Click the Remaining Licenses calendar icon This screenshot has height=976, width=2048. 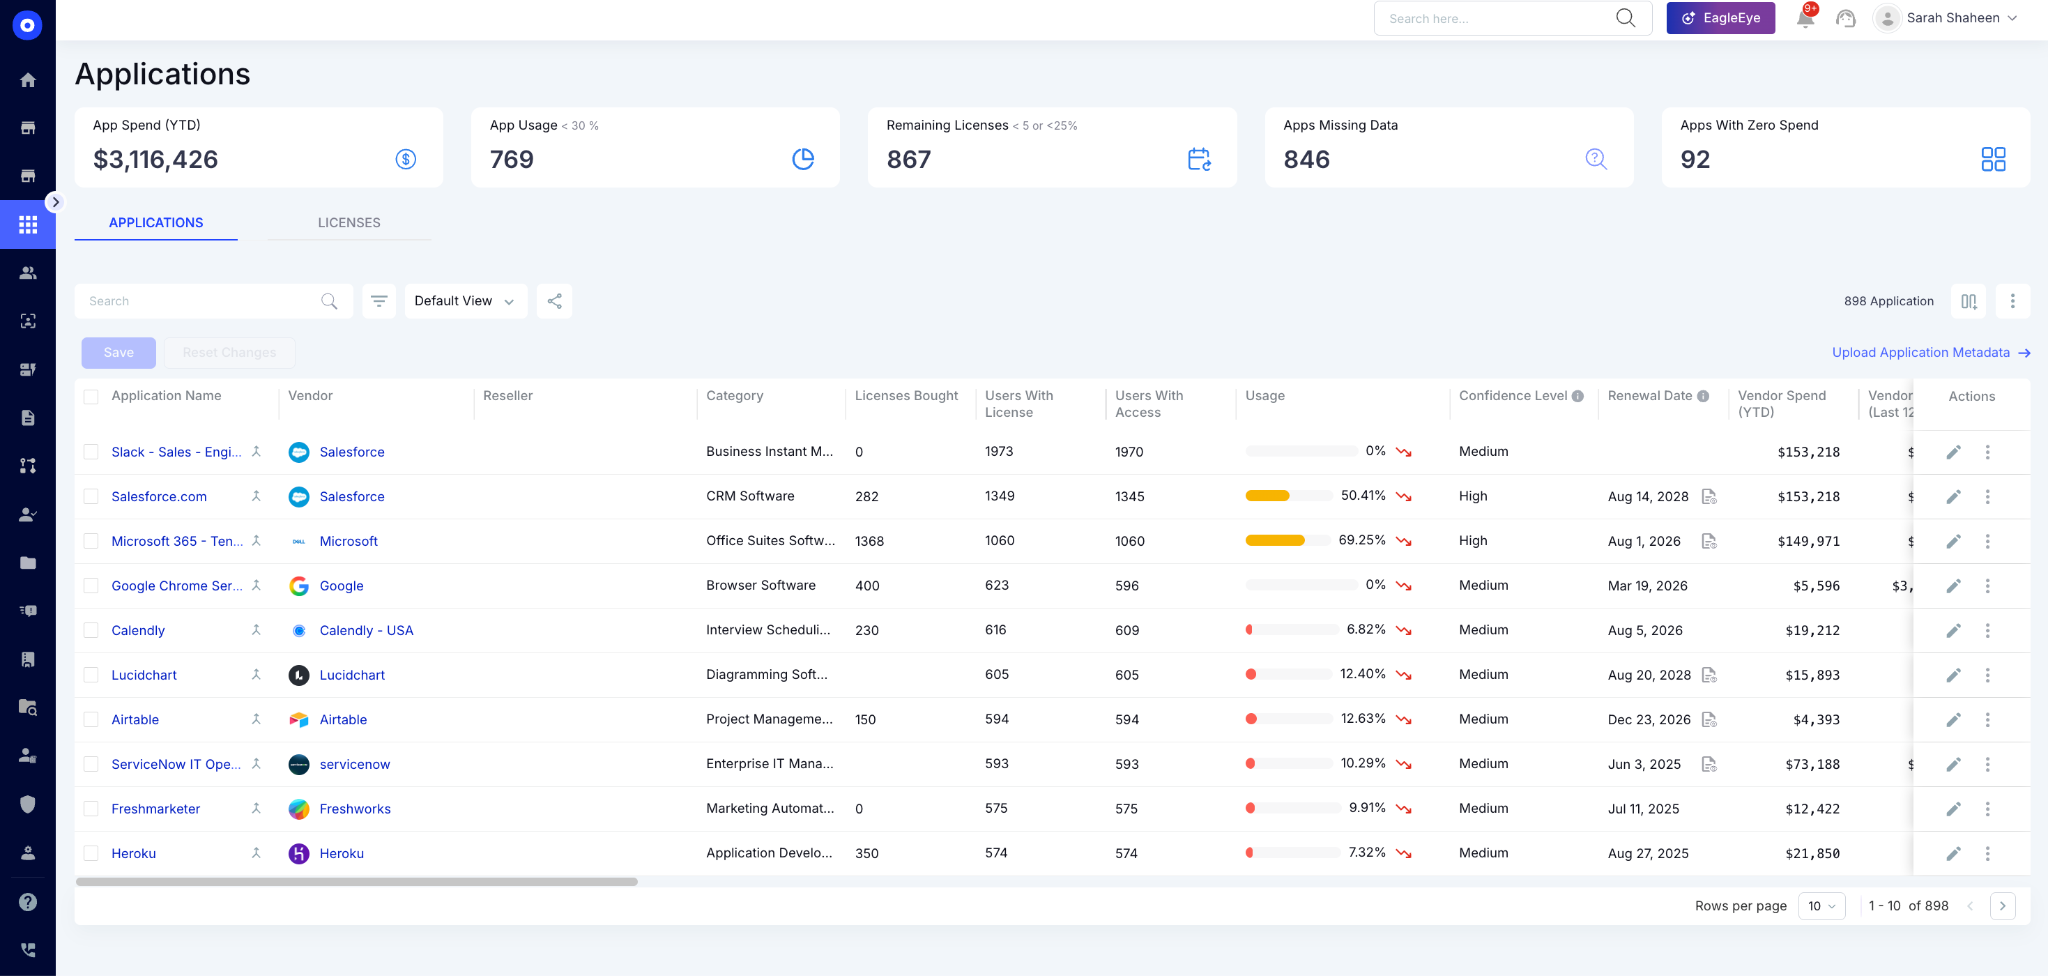pos(1199,159)
